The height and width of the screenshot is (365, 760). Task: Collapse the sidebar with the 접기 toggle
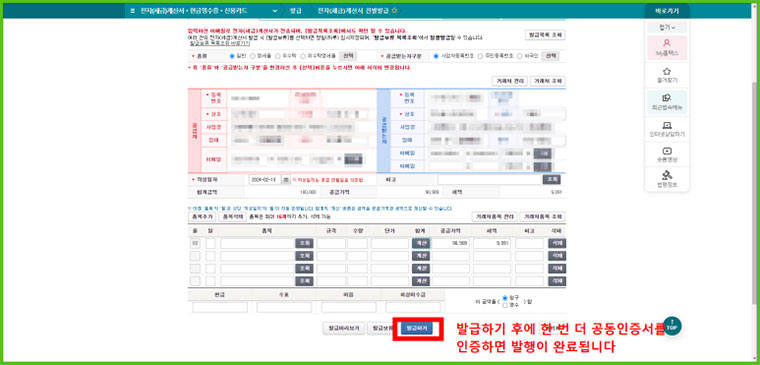667,28
